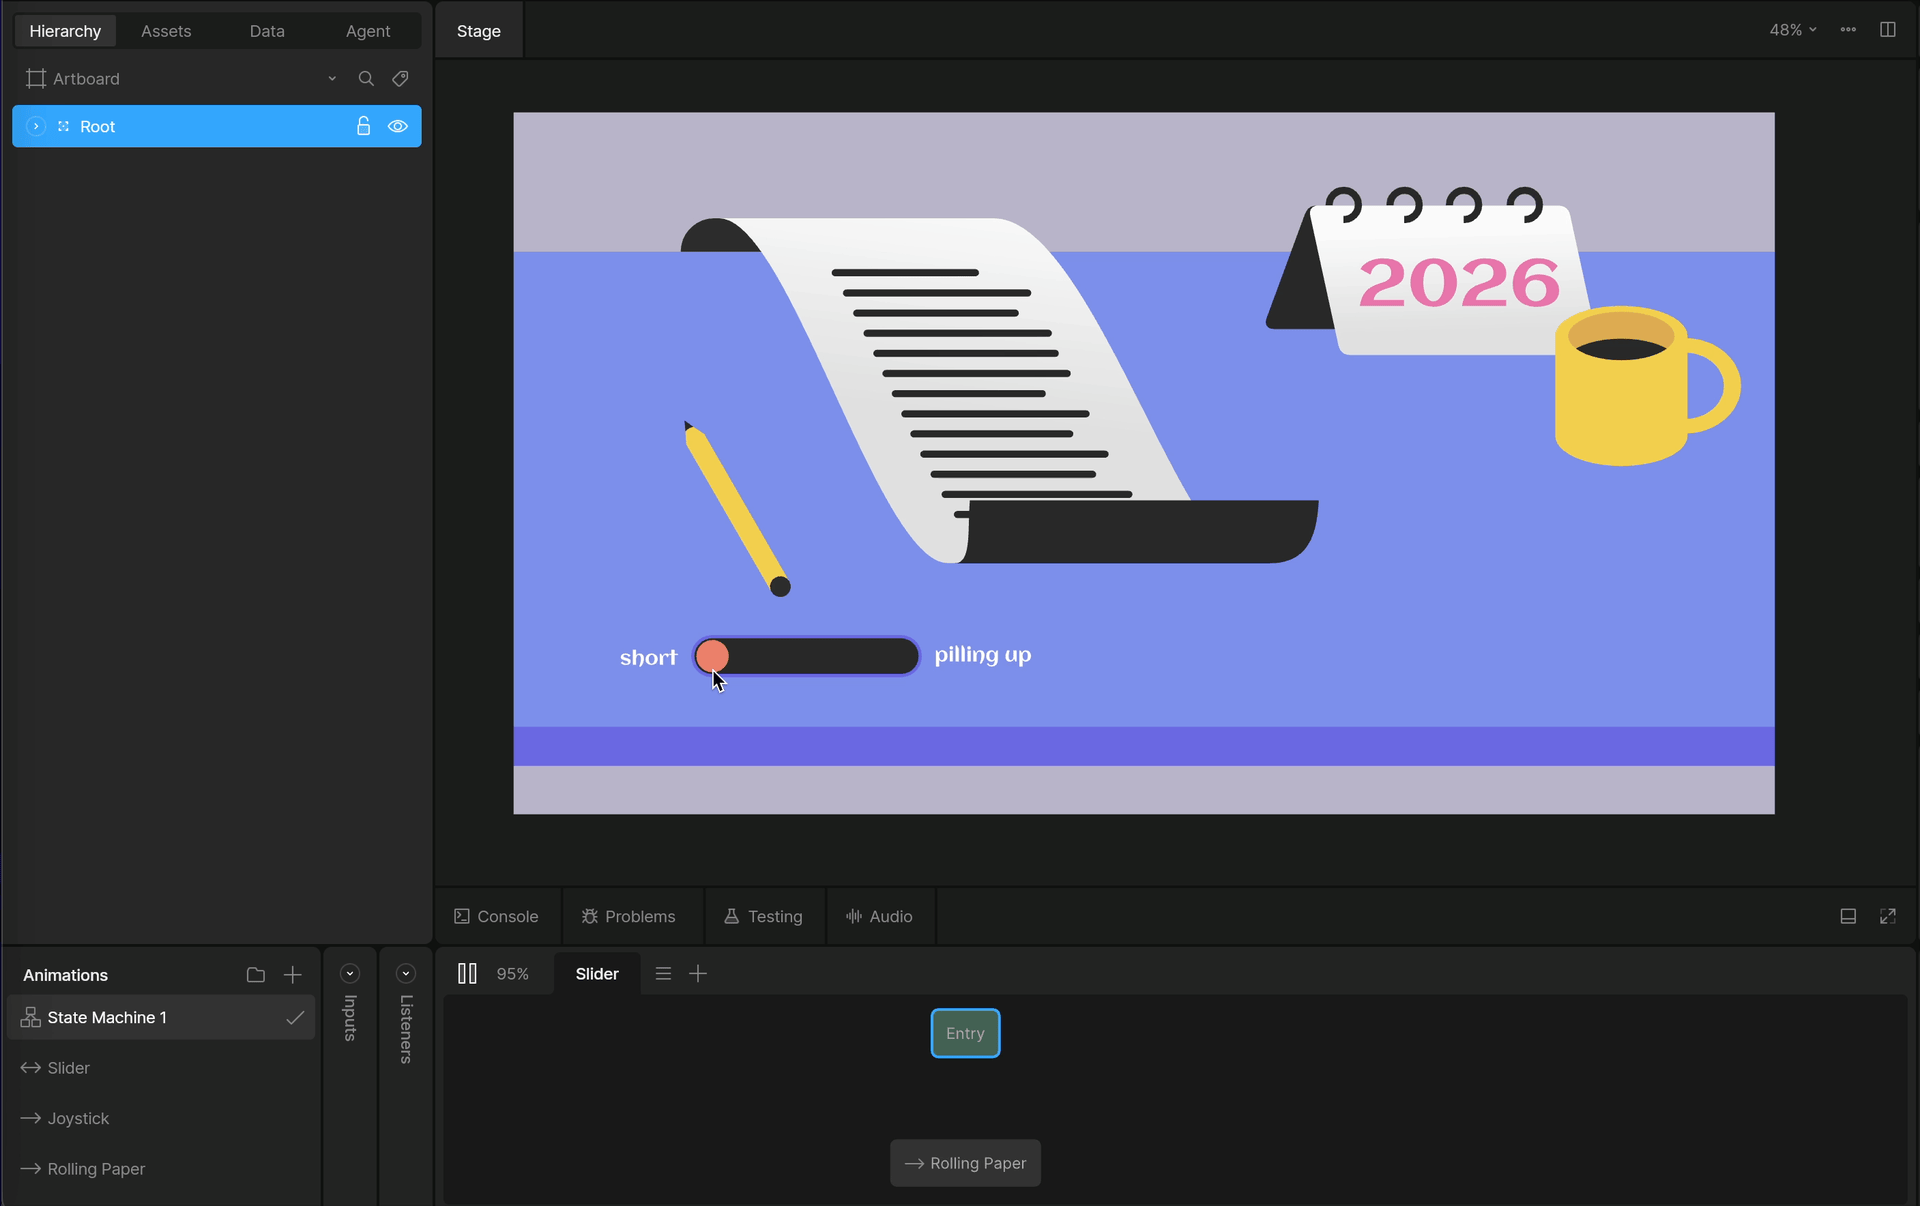The width and height of the screenshot is (1920, 1206).
Task: Pause the state machine playback
Action: [x=467, y=974]
